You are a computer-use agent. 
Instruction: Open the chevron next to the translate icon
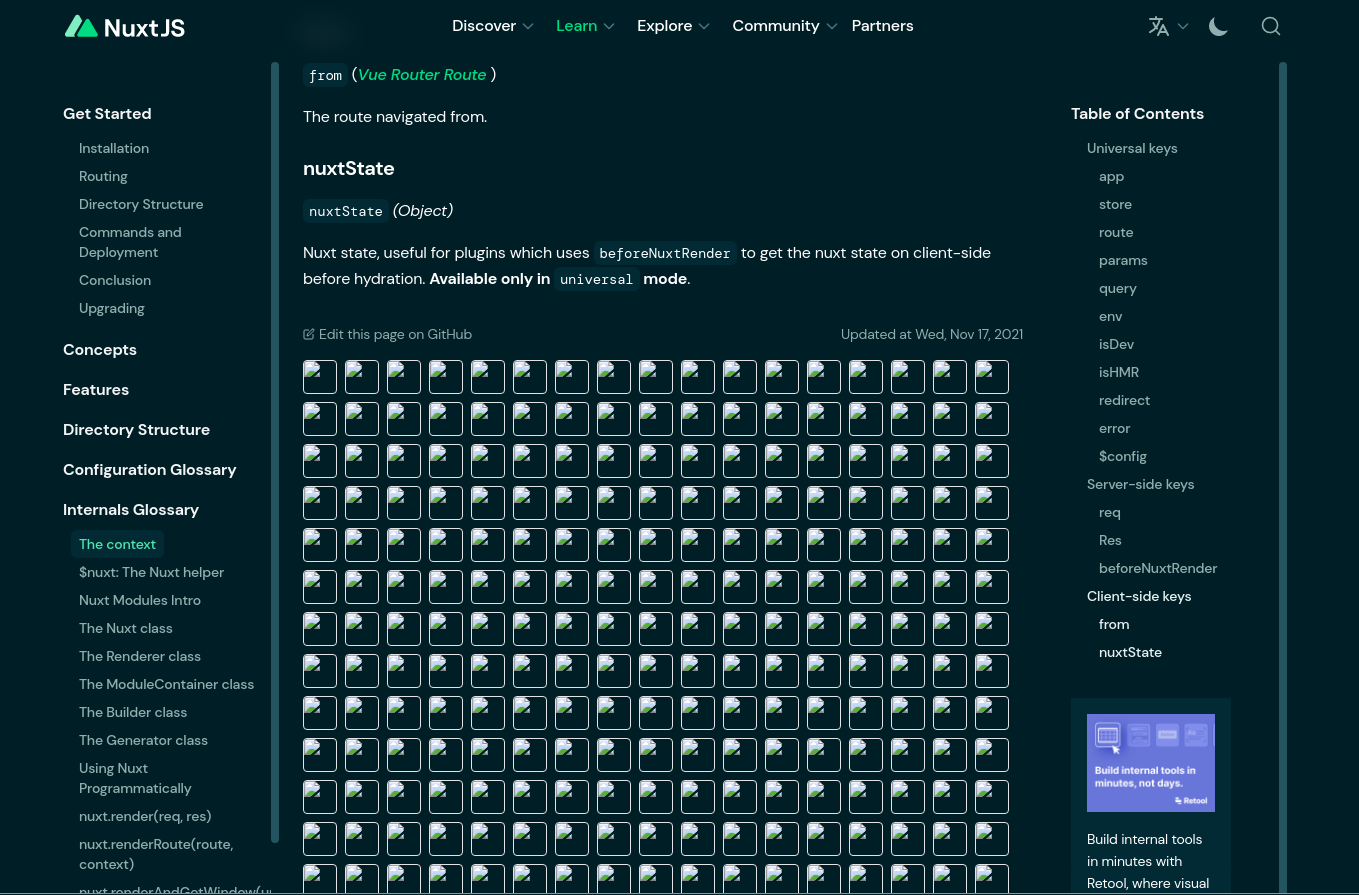tap(1181, 27)
